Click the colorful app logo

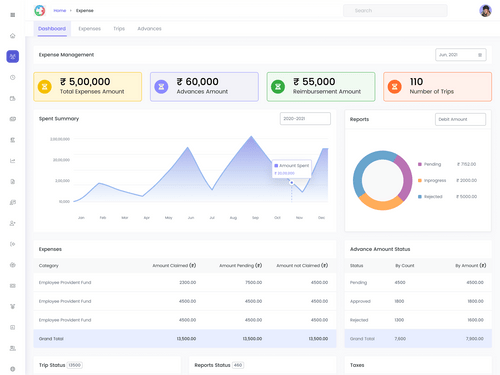40,11
